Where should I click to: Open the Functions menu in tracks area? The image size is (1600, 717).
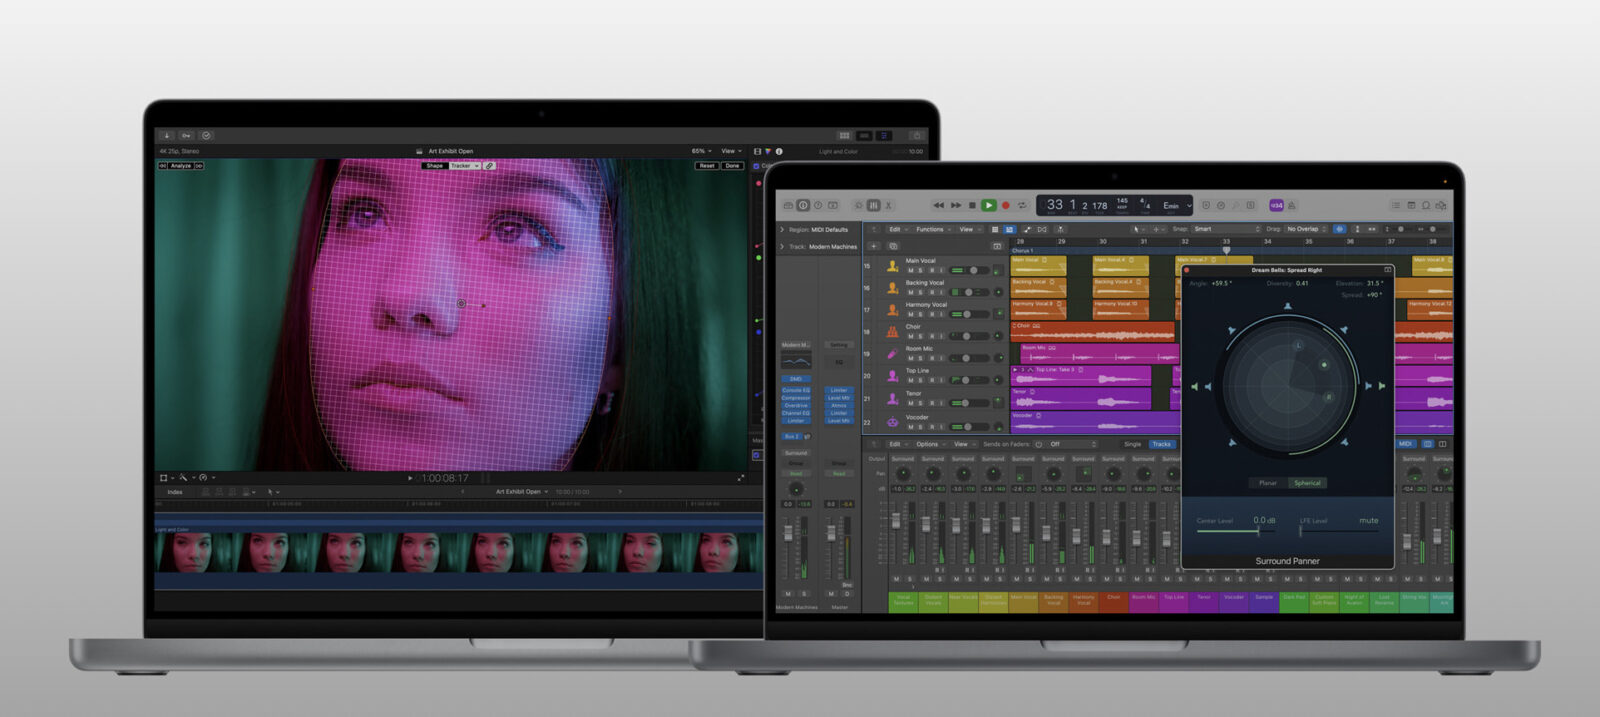(932, 229)
